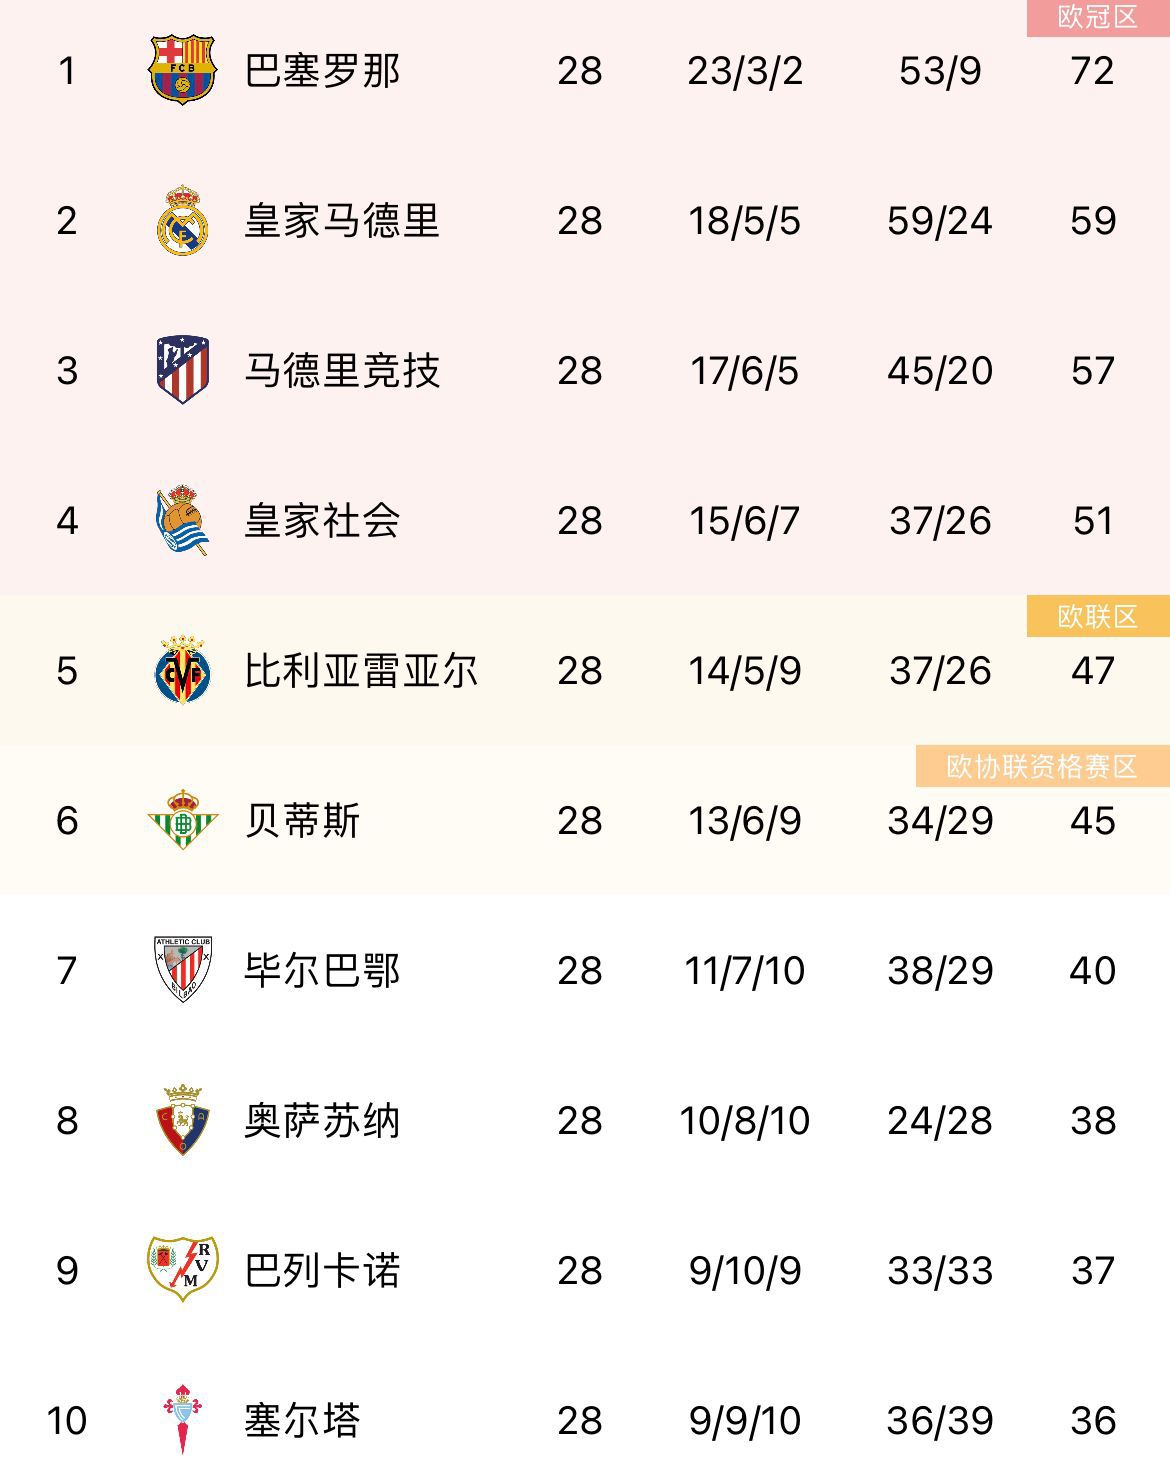The height and width of the screenshot is (1458, 1170).
Task: Tap the Villarreal yellow crest
Action: [182, 670]
